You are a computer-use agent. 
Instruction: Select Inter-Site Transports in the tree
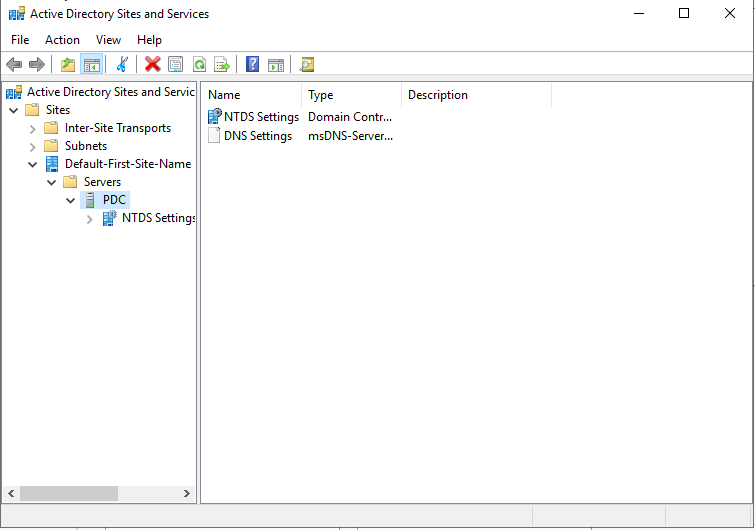118,128
